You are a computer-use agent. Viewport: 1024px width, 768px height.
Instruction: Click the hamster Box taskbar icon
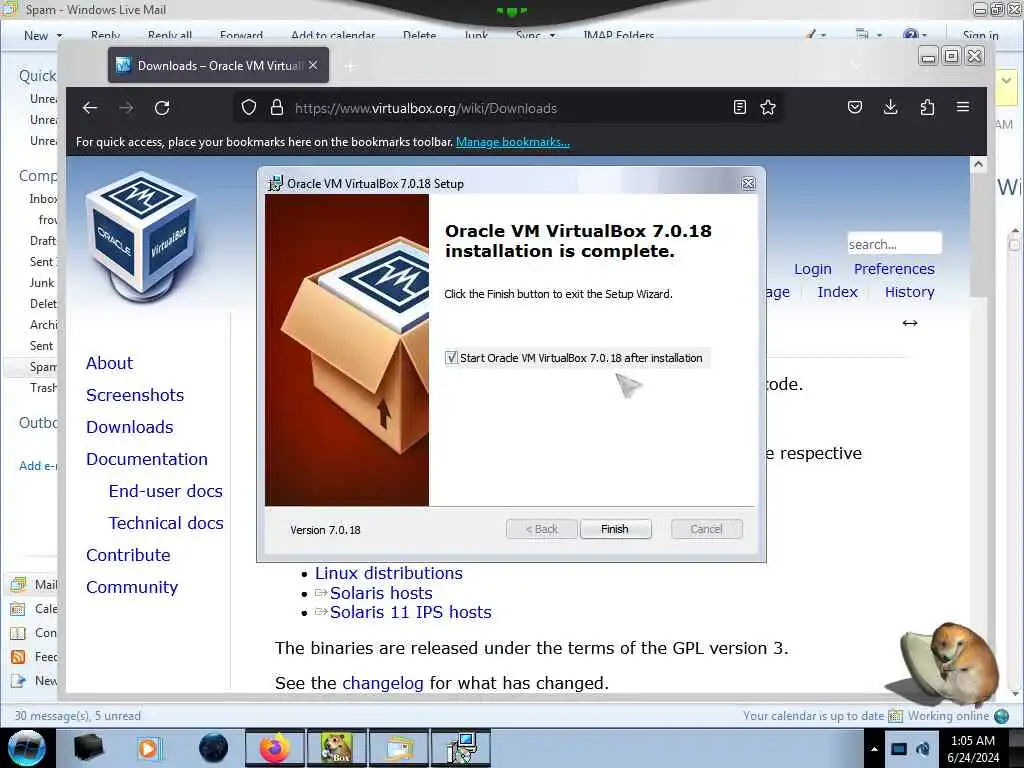coord(337,748)
